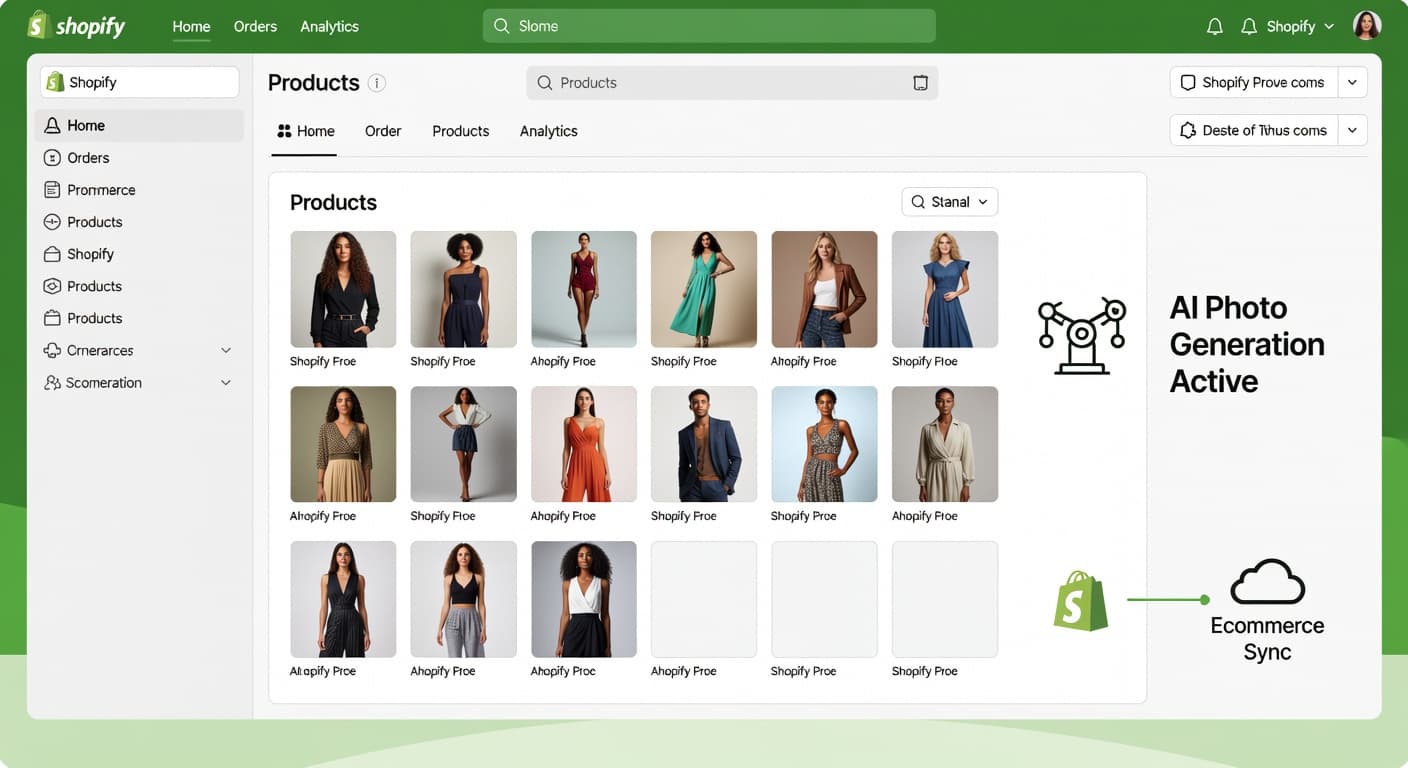Open the orange jumpsuit product thumbnail
This screenshot has height=768, width=1408.
[584, 444]
